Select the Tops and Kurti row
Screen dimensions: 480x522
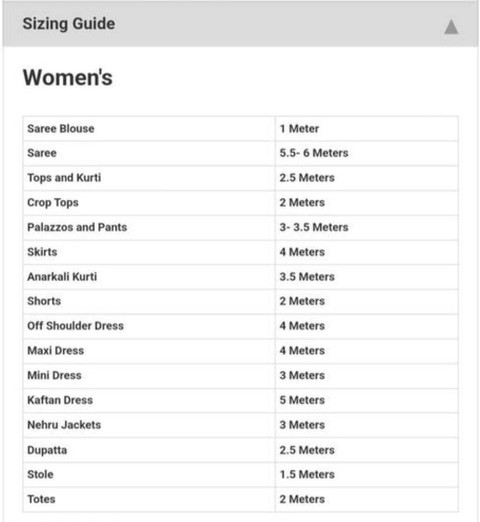click(x=240, y=178)
